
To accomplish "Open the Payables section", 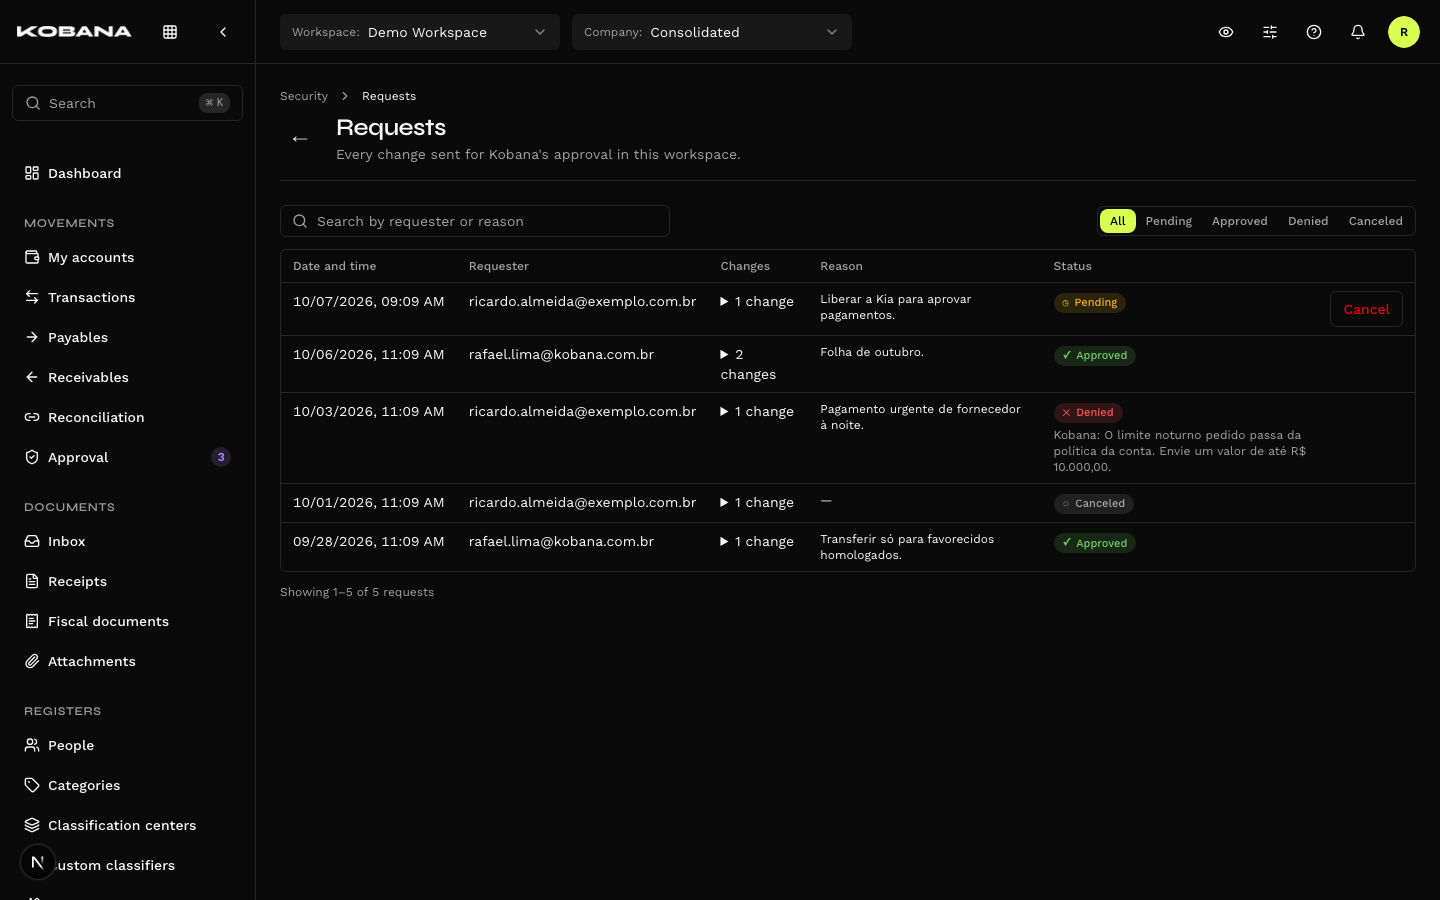I will tap(127, 337).
